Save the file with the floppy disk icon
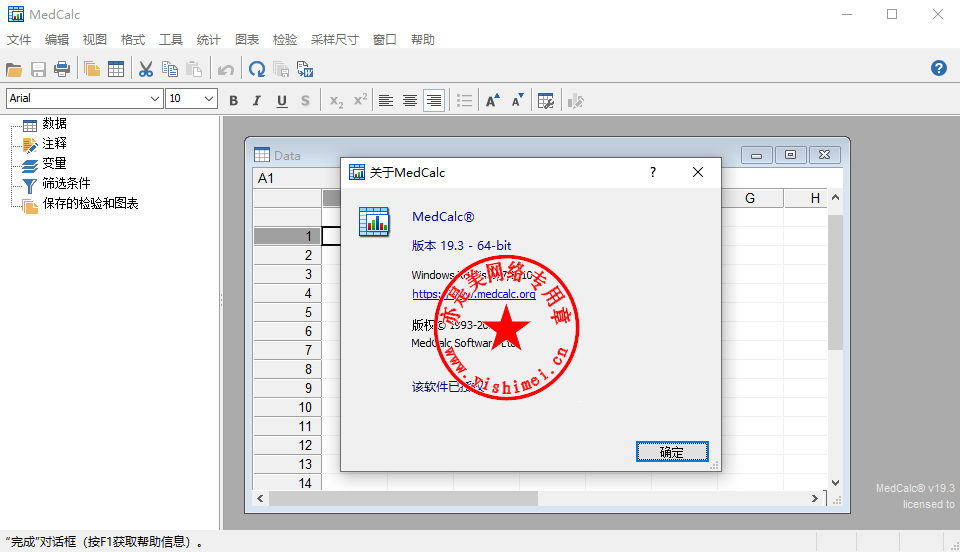Viewport: 960px width, 552px height. 38,69
